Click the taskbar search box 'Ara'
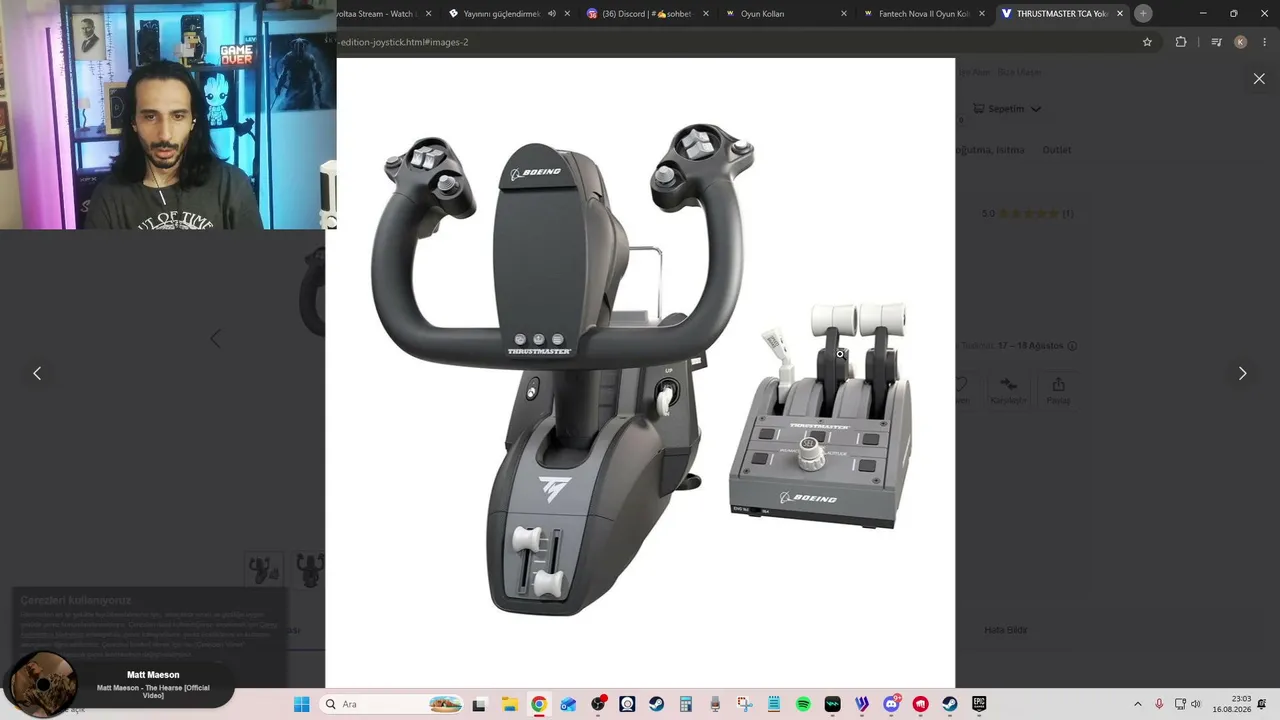This screenshot has width=1280, height=720. coord(393,704)
